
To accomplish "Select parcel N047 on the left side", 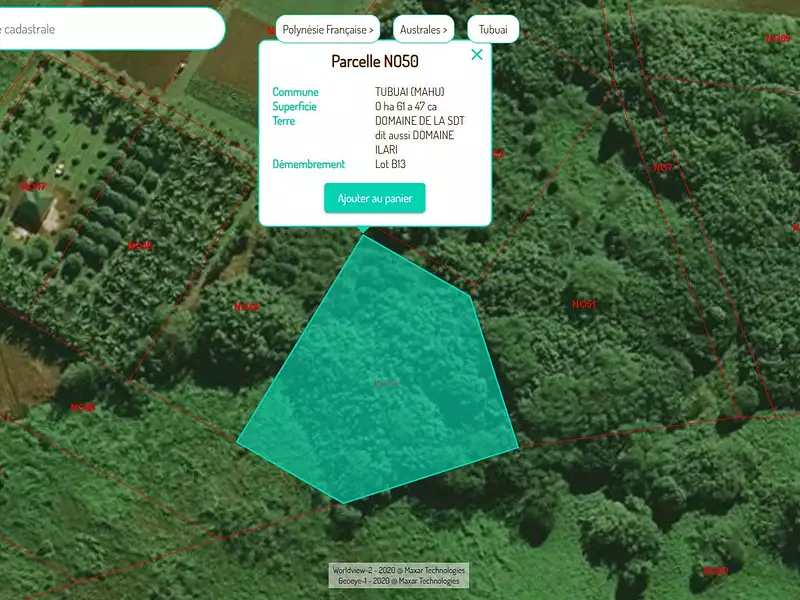I will click(x=35, y=186).
